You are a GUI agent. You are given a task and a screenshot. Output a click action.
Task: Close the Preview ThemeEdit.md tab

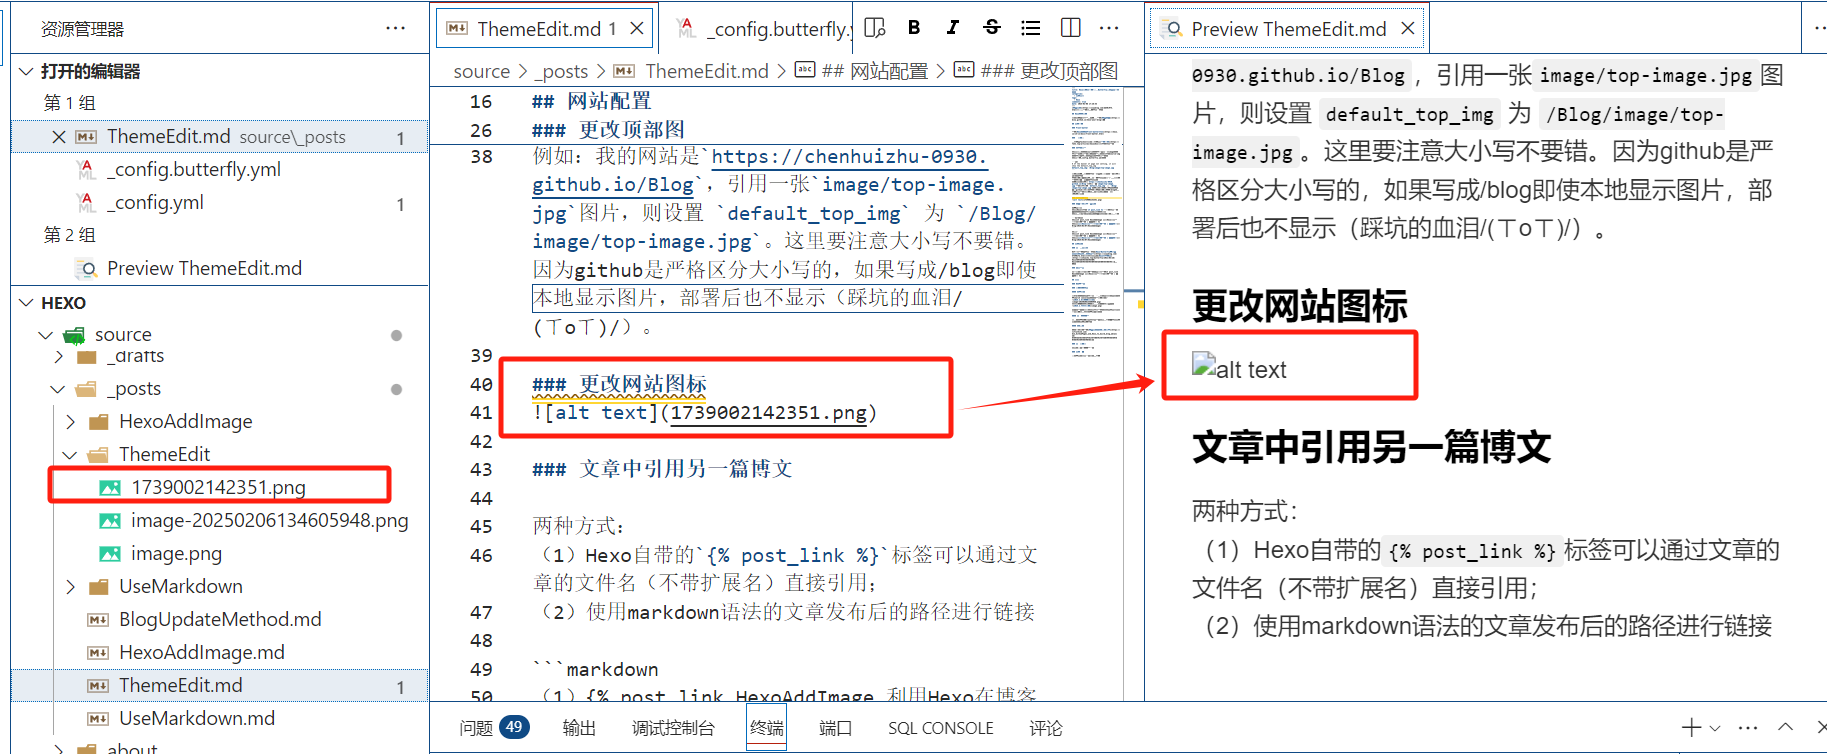click(x=1408, y=29)
